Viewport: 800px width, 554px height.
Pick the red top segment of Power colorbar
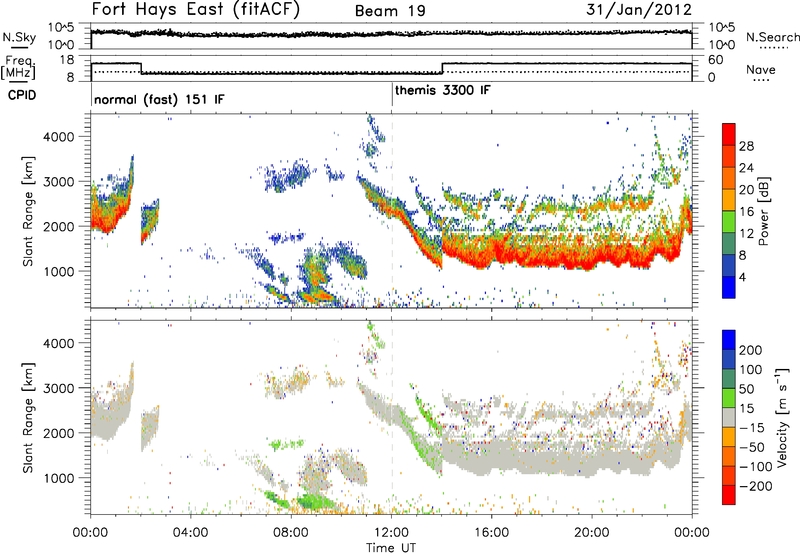pos(729,135)
